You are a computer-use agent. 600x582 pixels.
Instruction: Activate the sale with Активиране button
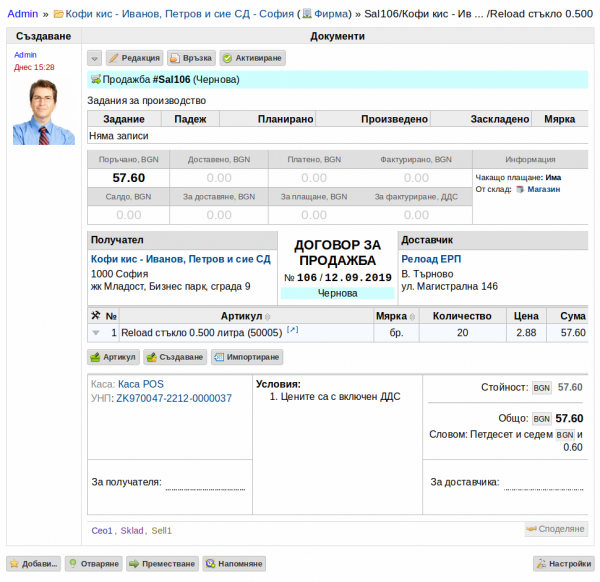coord(253,58)
